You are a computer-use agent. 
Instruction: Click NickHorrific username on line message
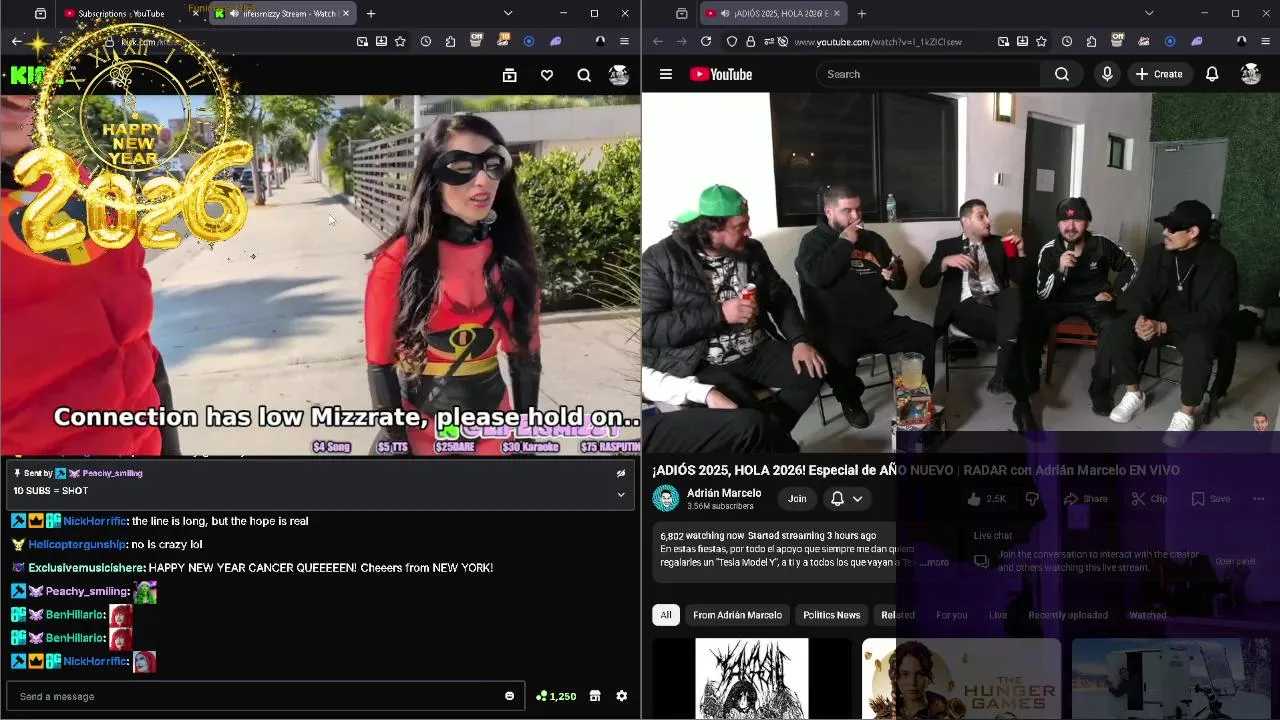(x=95, y=521)
